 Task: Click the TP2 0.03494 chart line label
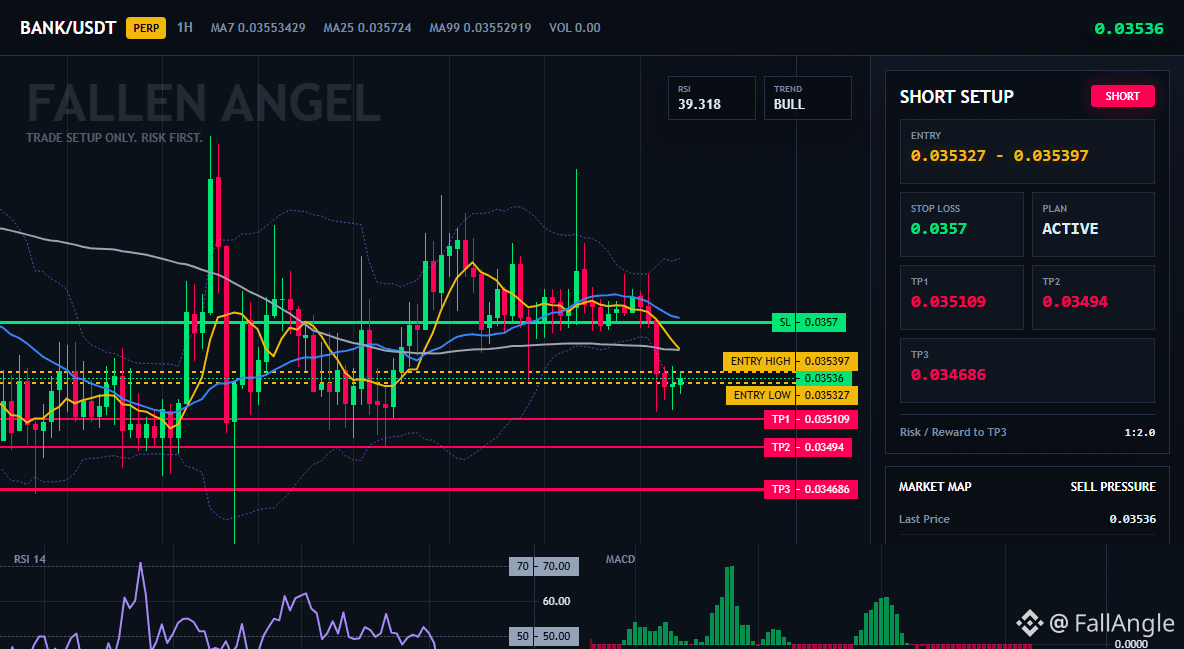click(808, 447)
